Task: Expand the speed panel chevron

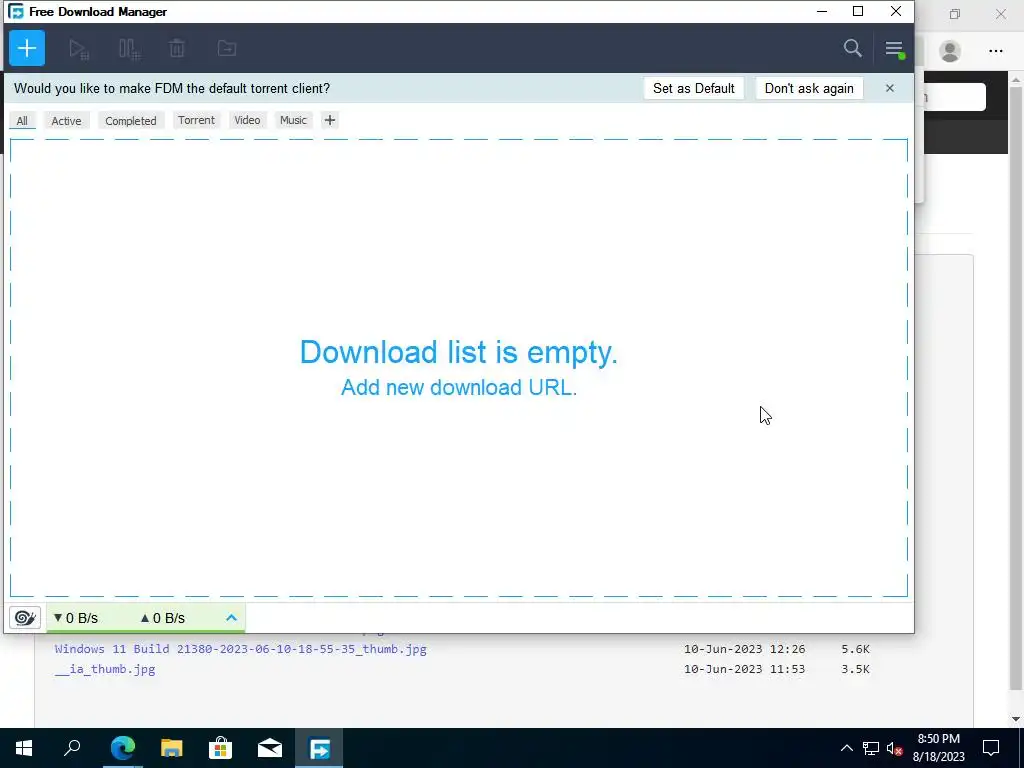Action: [x=231, y=617]
